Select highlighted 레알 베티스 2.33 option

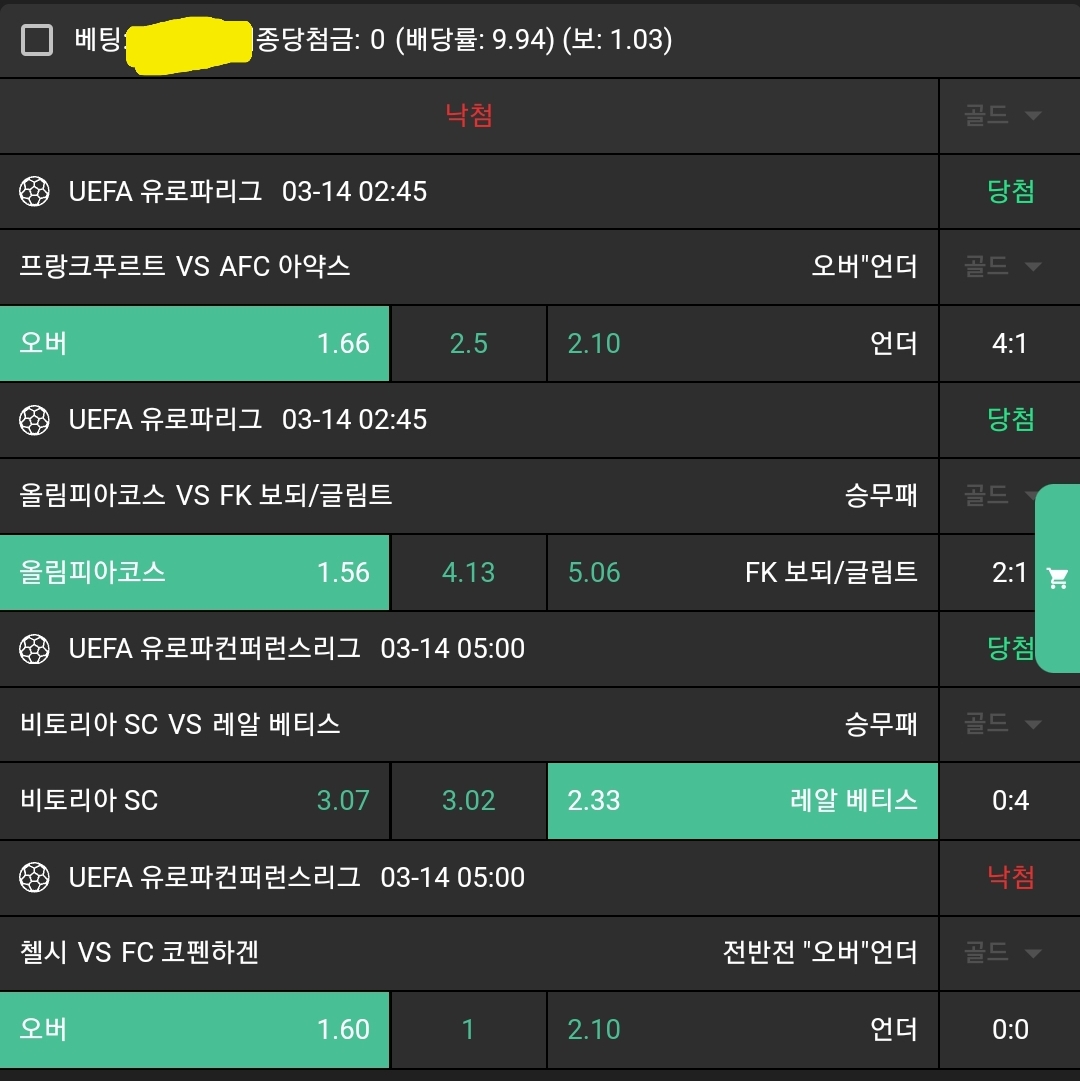(x=742, y=800)
